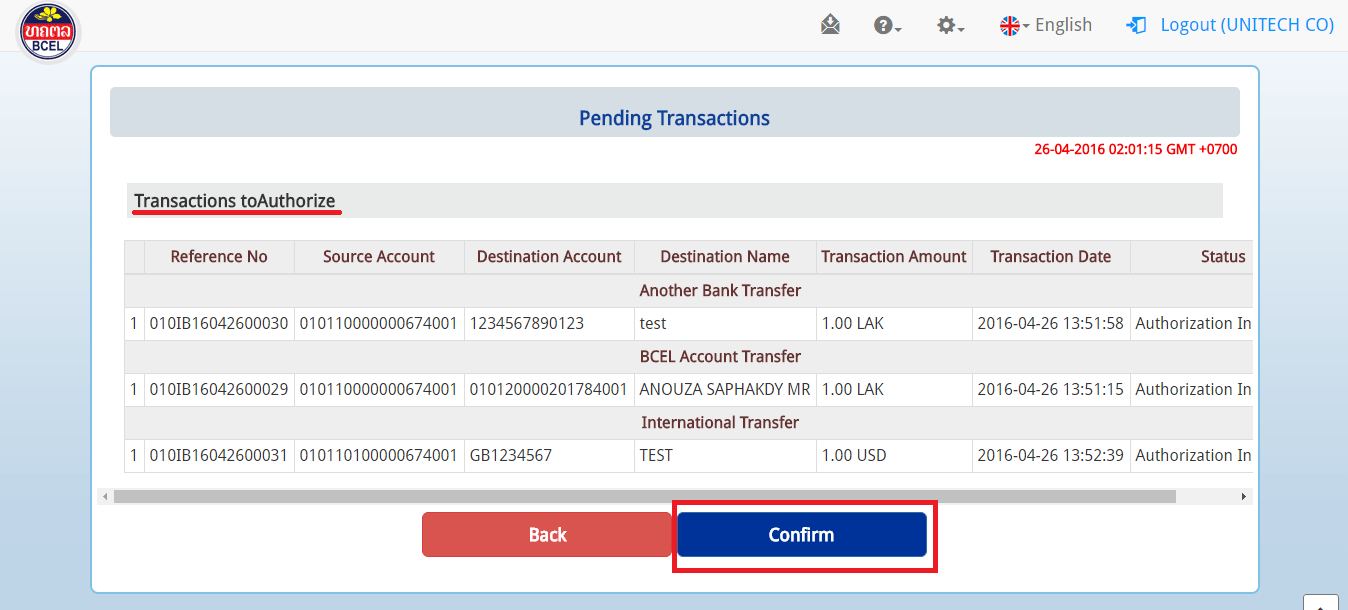The image size is (1348, 610).
Task: Confirm the pending transactions
Action: (802, 535)
